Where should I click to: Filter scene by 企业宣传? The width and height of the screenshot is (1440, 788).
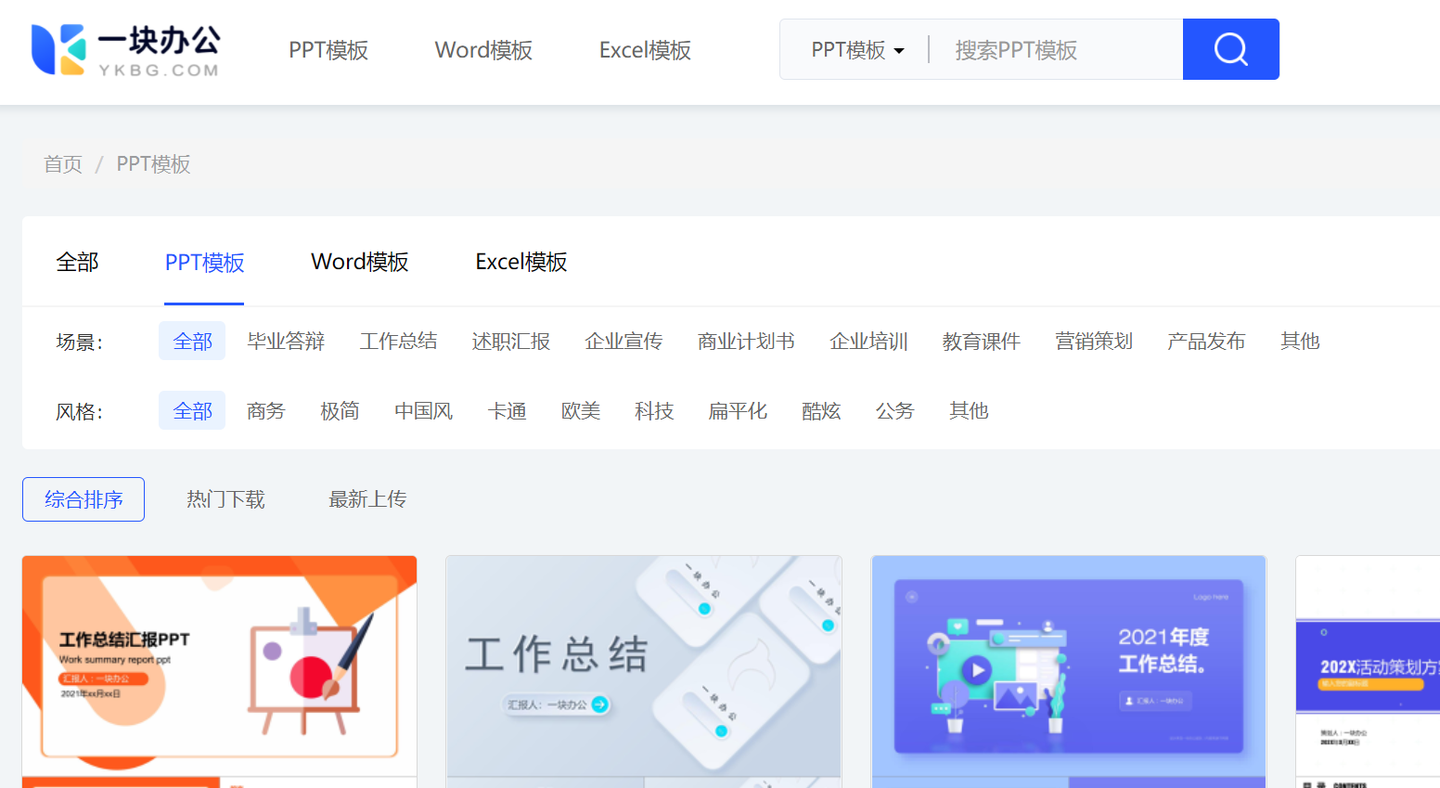[x=623, y=341]
